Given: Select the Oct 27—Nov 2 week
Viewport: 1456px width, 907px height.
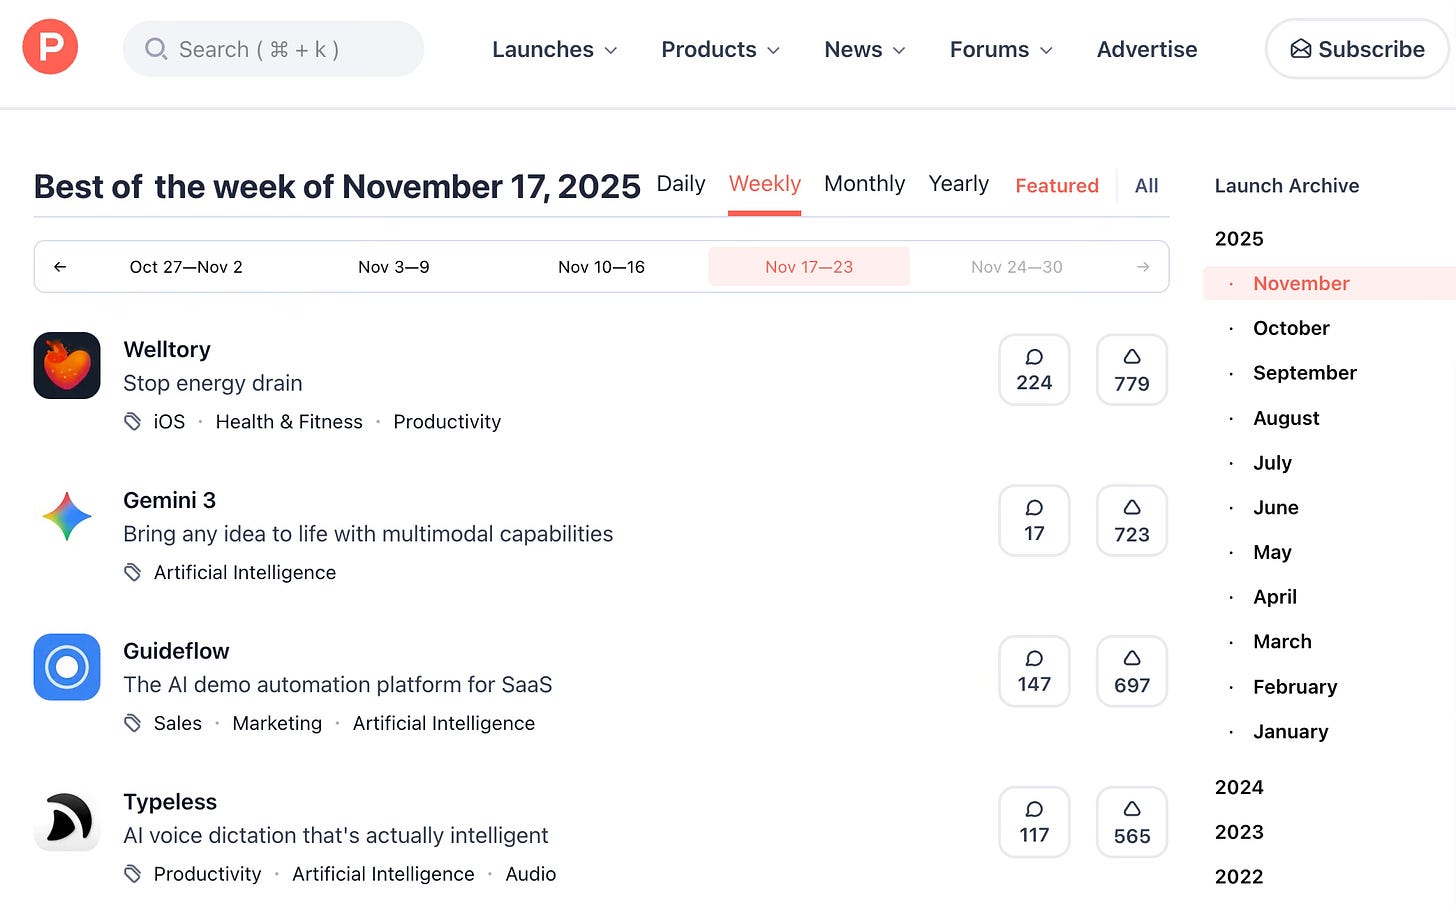Looking at the screenshot, I should click(186, 267).
